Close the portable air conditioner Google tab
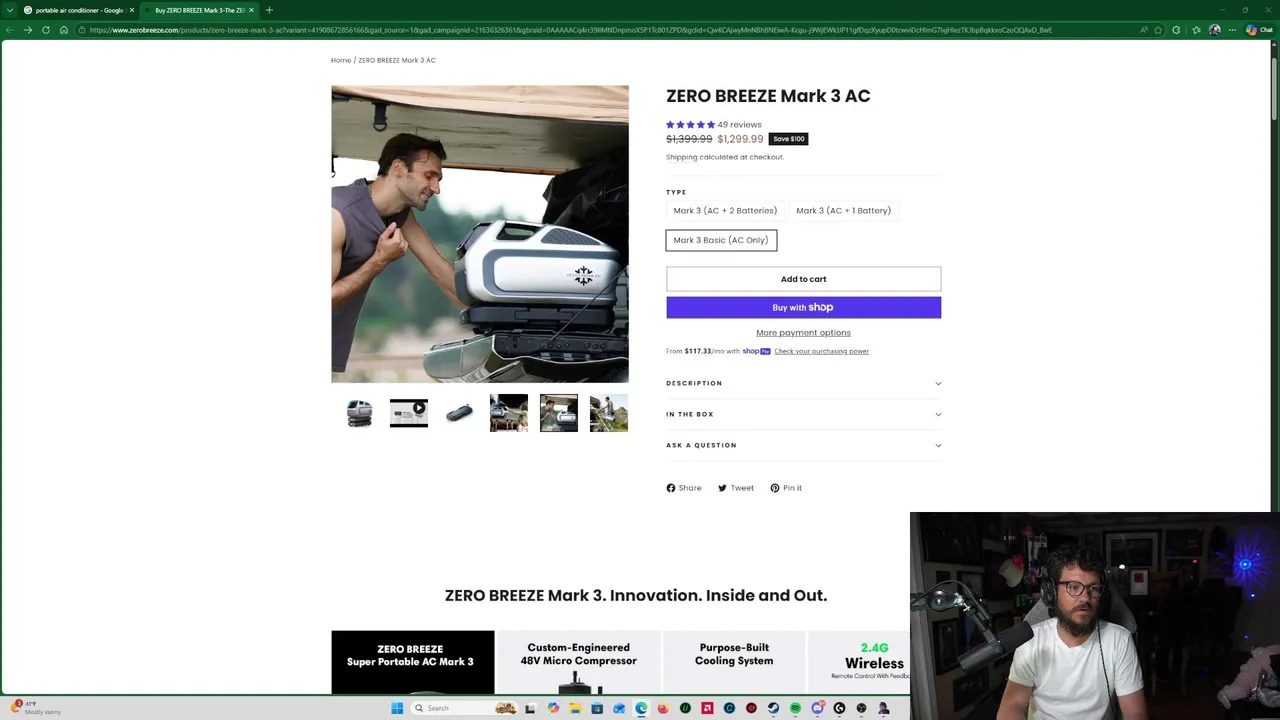This screenshot has width=1280, height=720. [131, 10]
